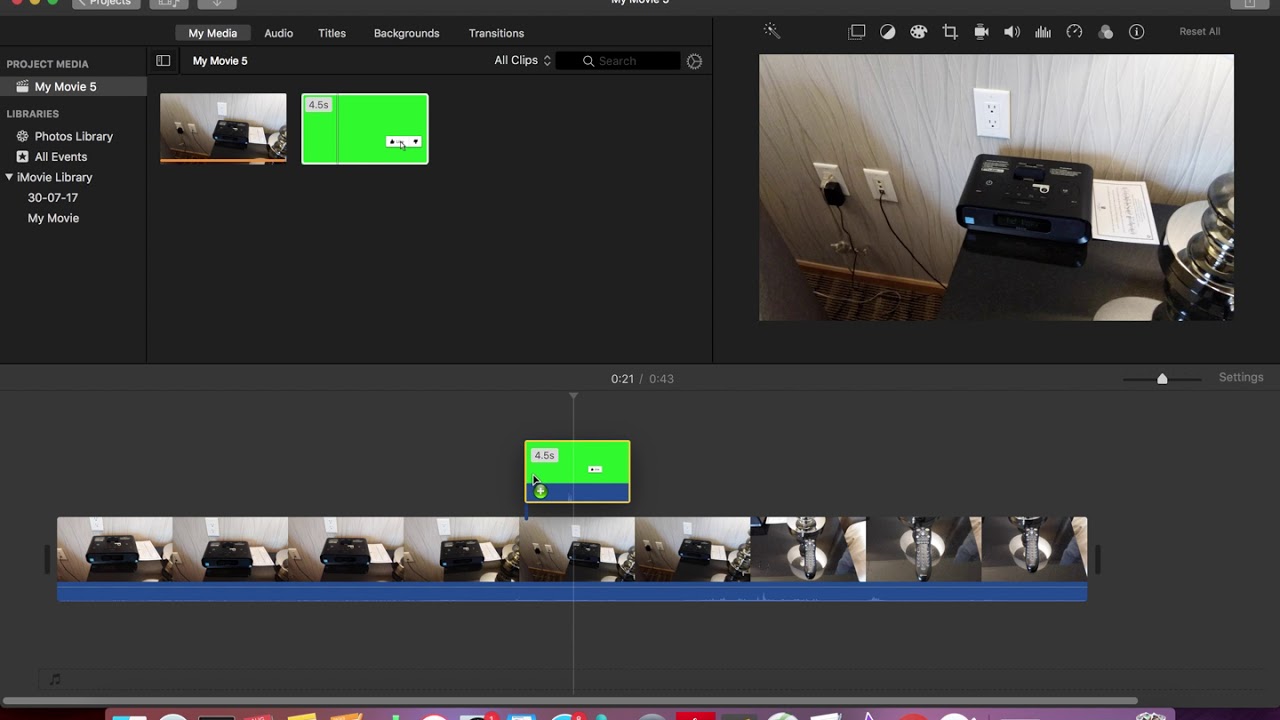Viewport: 1280px width, 720px height.
Task: Switch to the My Media tab
Action: coord(212,33)
